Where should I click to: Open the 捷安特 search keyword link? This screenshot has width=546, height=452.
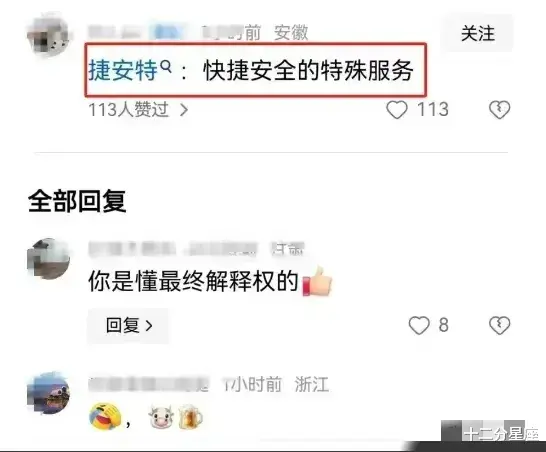(x=123, y=70)
